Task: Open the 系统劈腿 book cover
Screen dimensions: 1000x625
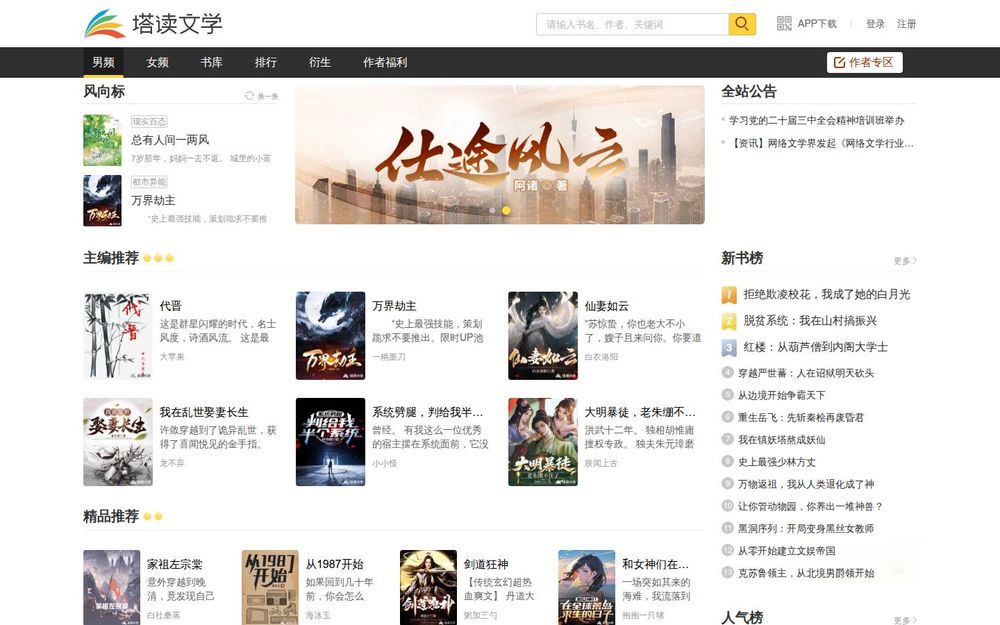Action: (x=330, y=442)
